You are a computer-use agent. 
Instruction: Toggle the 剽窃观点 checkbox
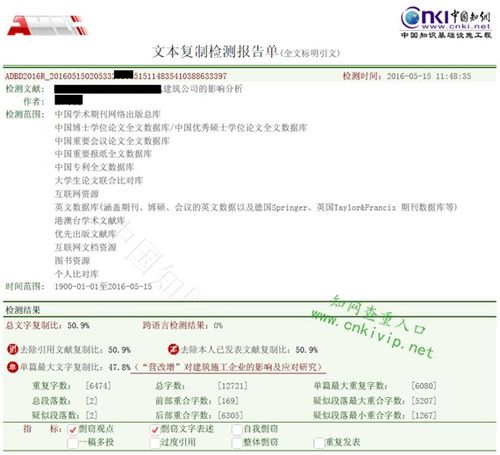coord(72,430)
